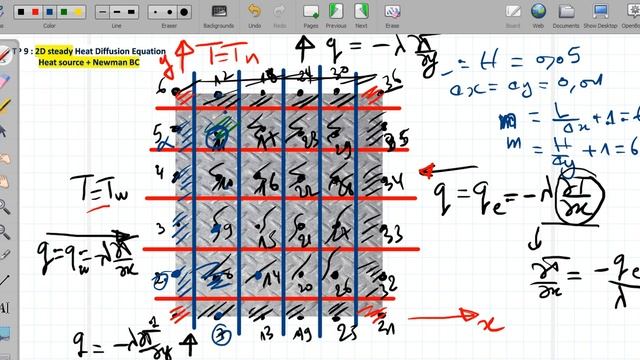The width and height of the screenshot is (640, 360).
Task: Choose the small eraser size
Action: click(x=155, y=12)
